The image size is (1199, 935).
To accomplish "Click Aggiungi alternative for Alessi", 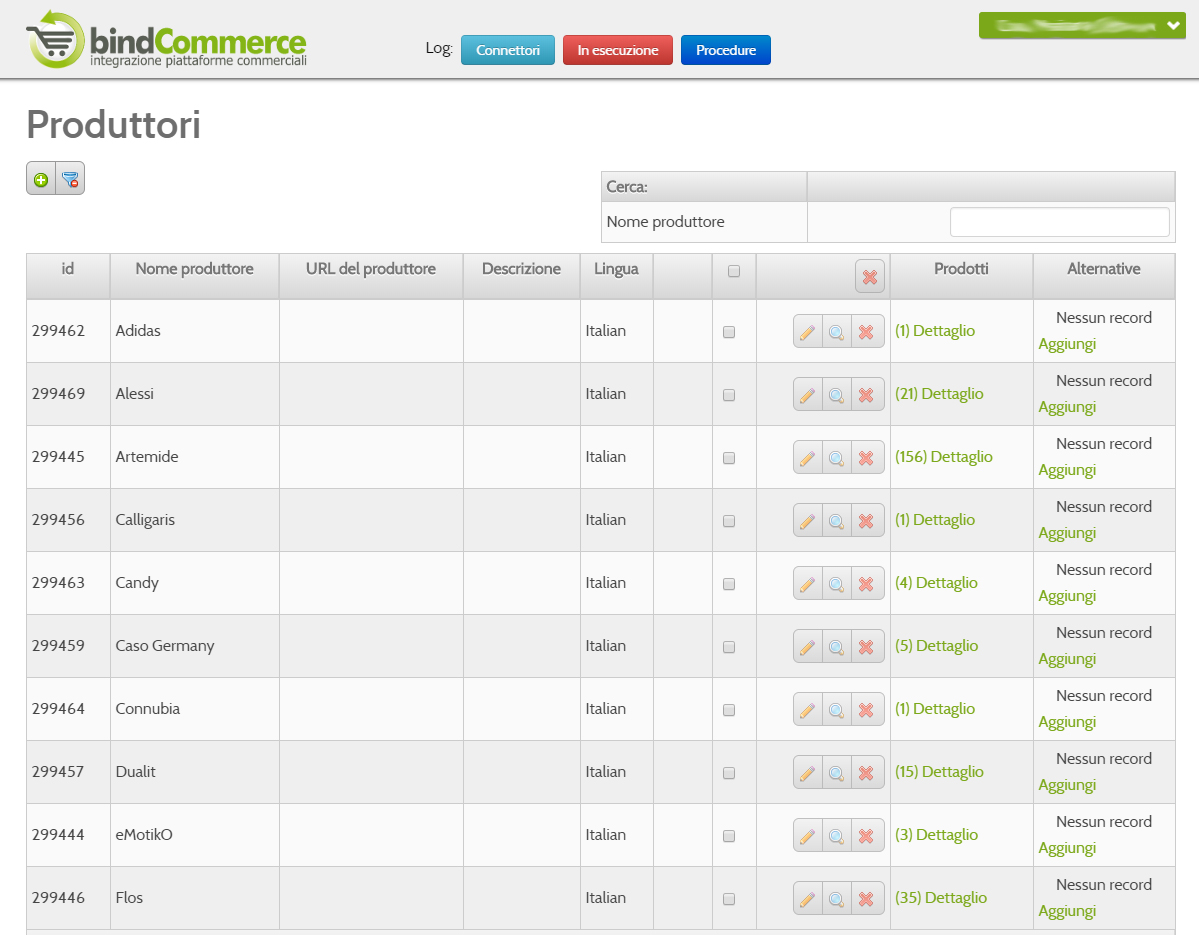I will (x=1067, y=407).
